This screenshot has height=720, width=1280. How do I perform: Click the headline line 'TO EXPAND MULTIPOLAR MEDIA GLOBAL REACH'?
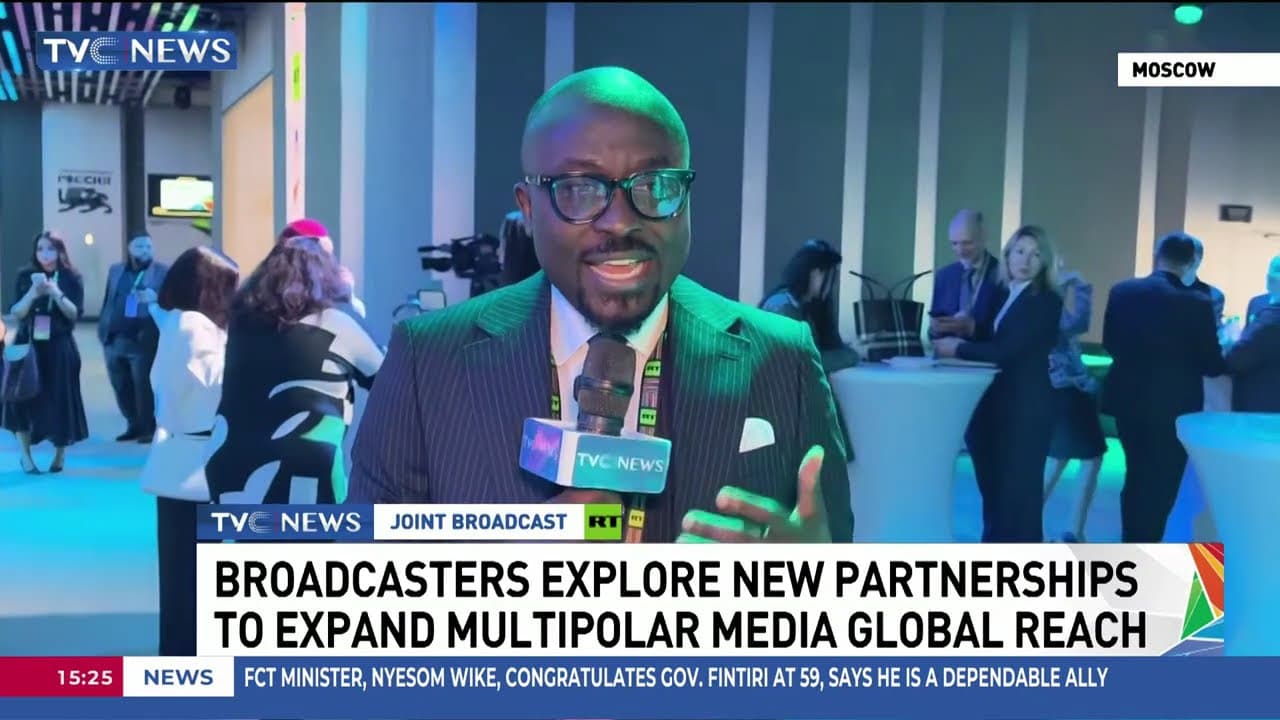pos(680,630)
